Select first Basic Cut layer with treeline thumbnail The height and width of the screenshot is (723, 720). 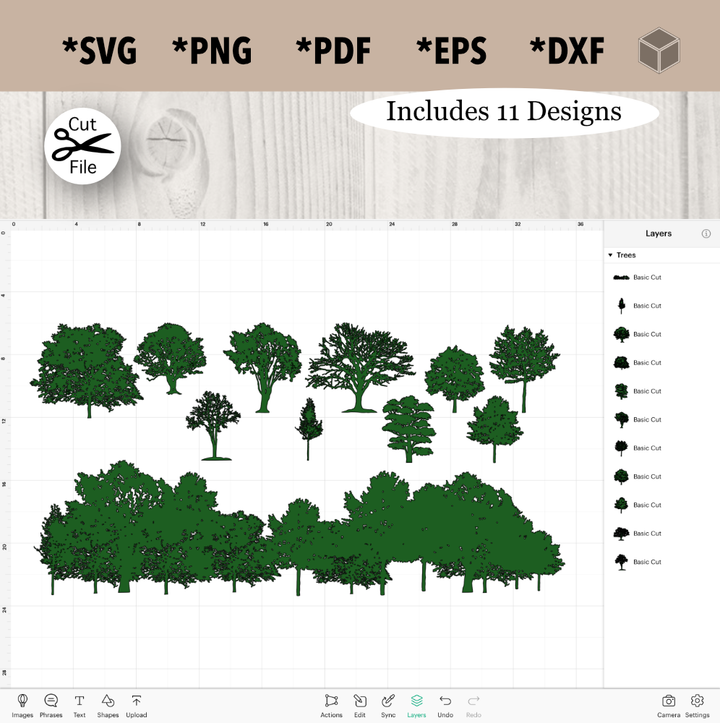[662, 277]
